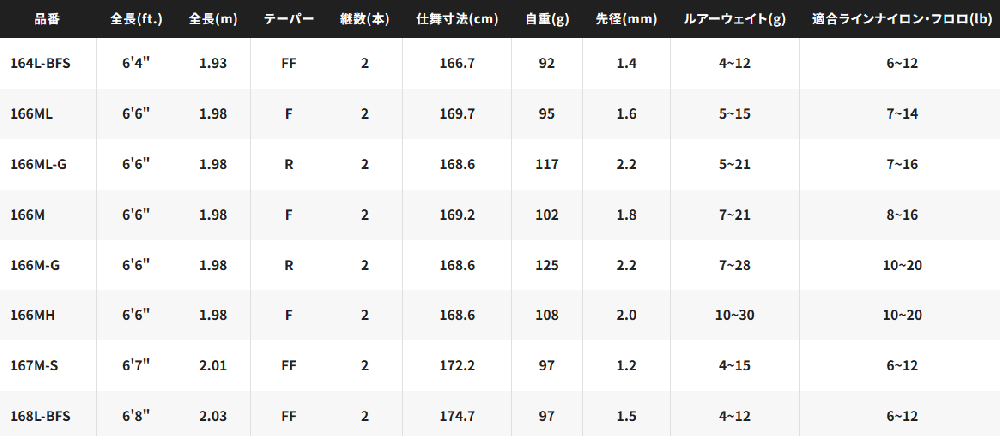The height and width of the screenshot is (436, 1000).
Task: Click the 自重(g) column header
Action: click(x=547, y=19)
